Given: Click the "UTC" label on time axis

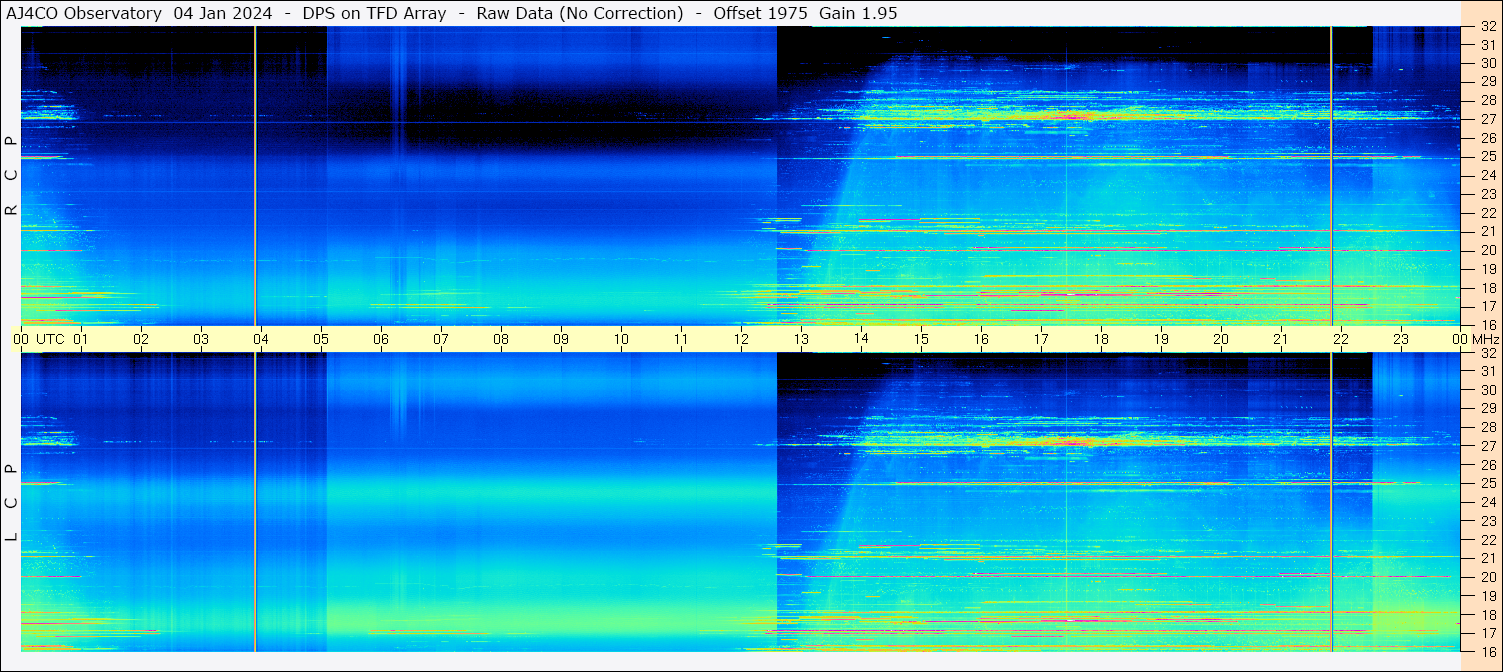Looking at the screenshot, I should click(x=50, y=339).
